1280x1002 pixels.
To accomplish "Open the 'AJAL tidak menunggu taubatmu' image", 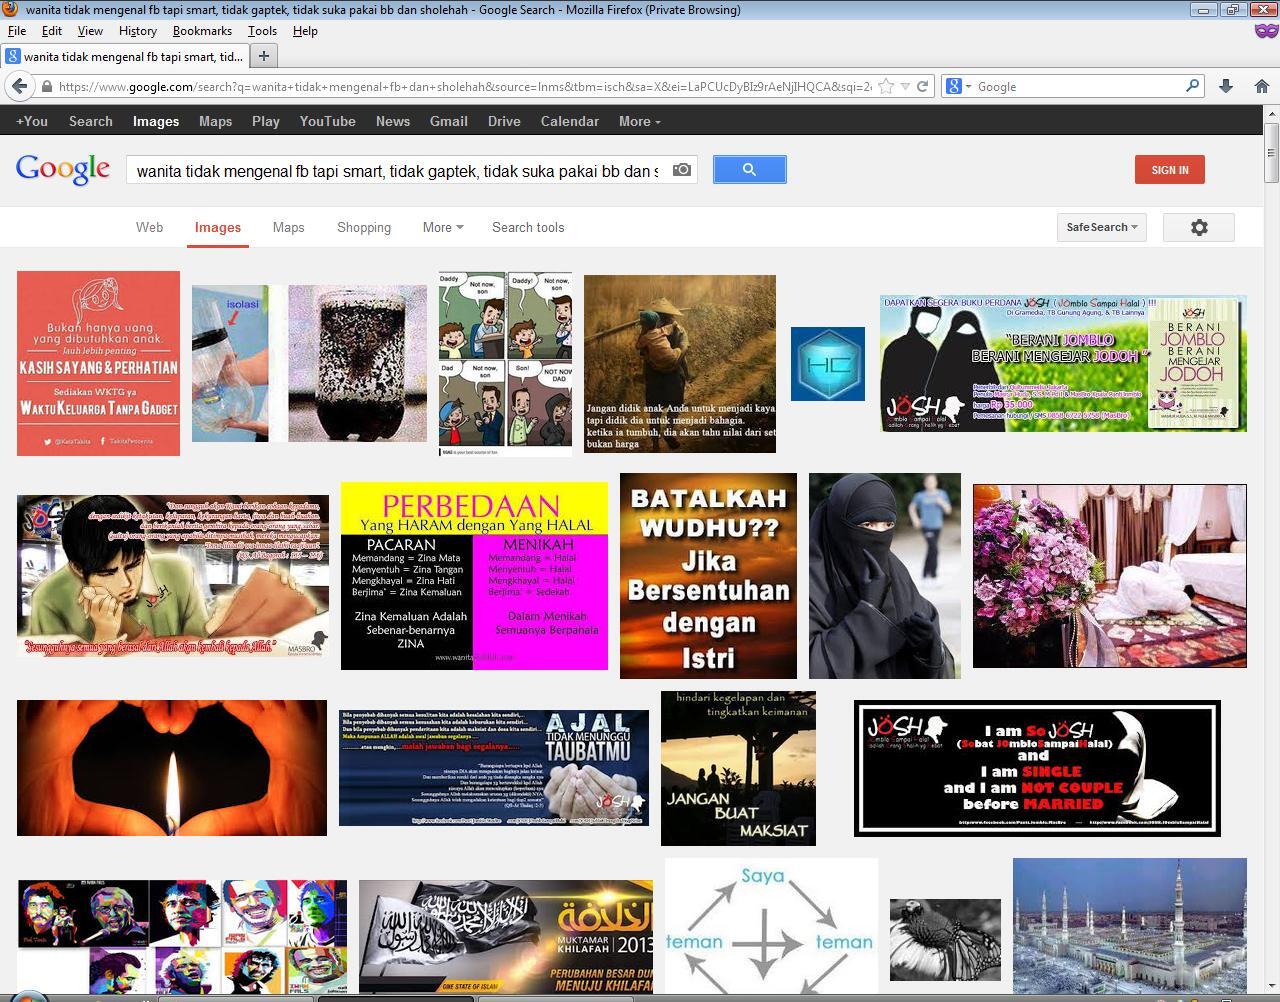I will point(494,768).
